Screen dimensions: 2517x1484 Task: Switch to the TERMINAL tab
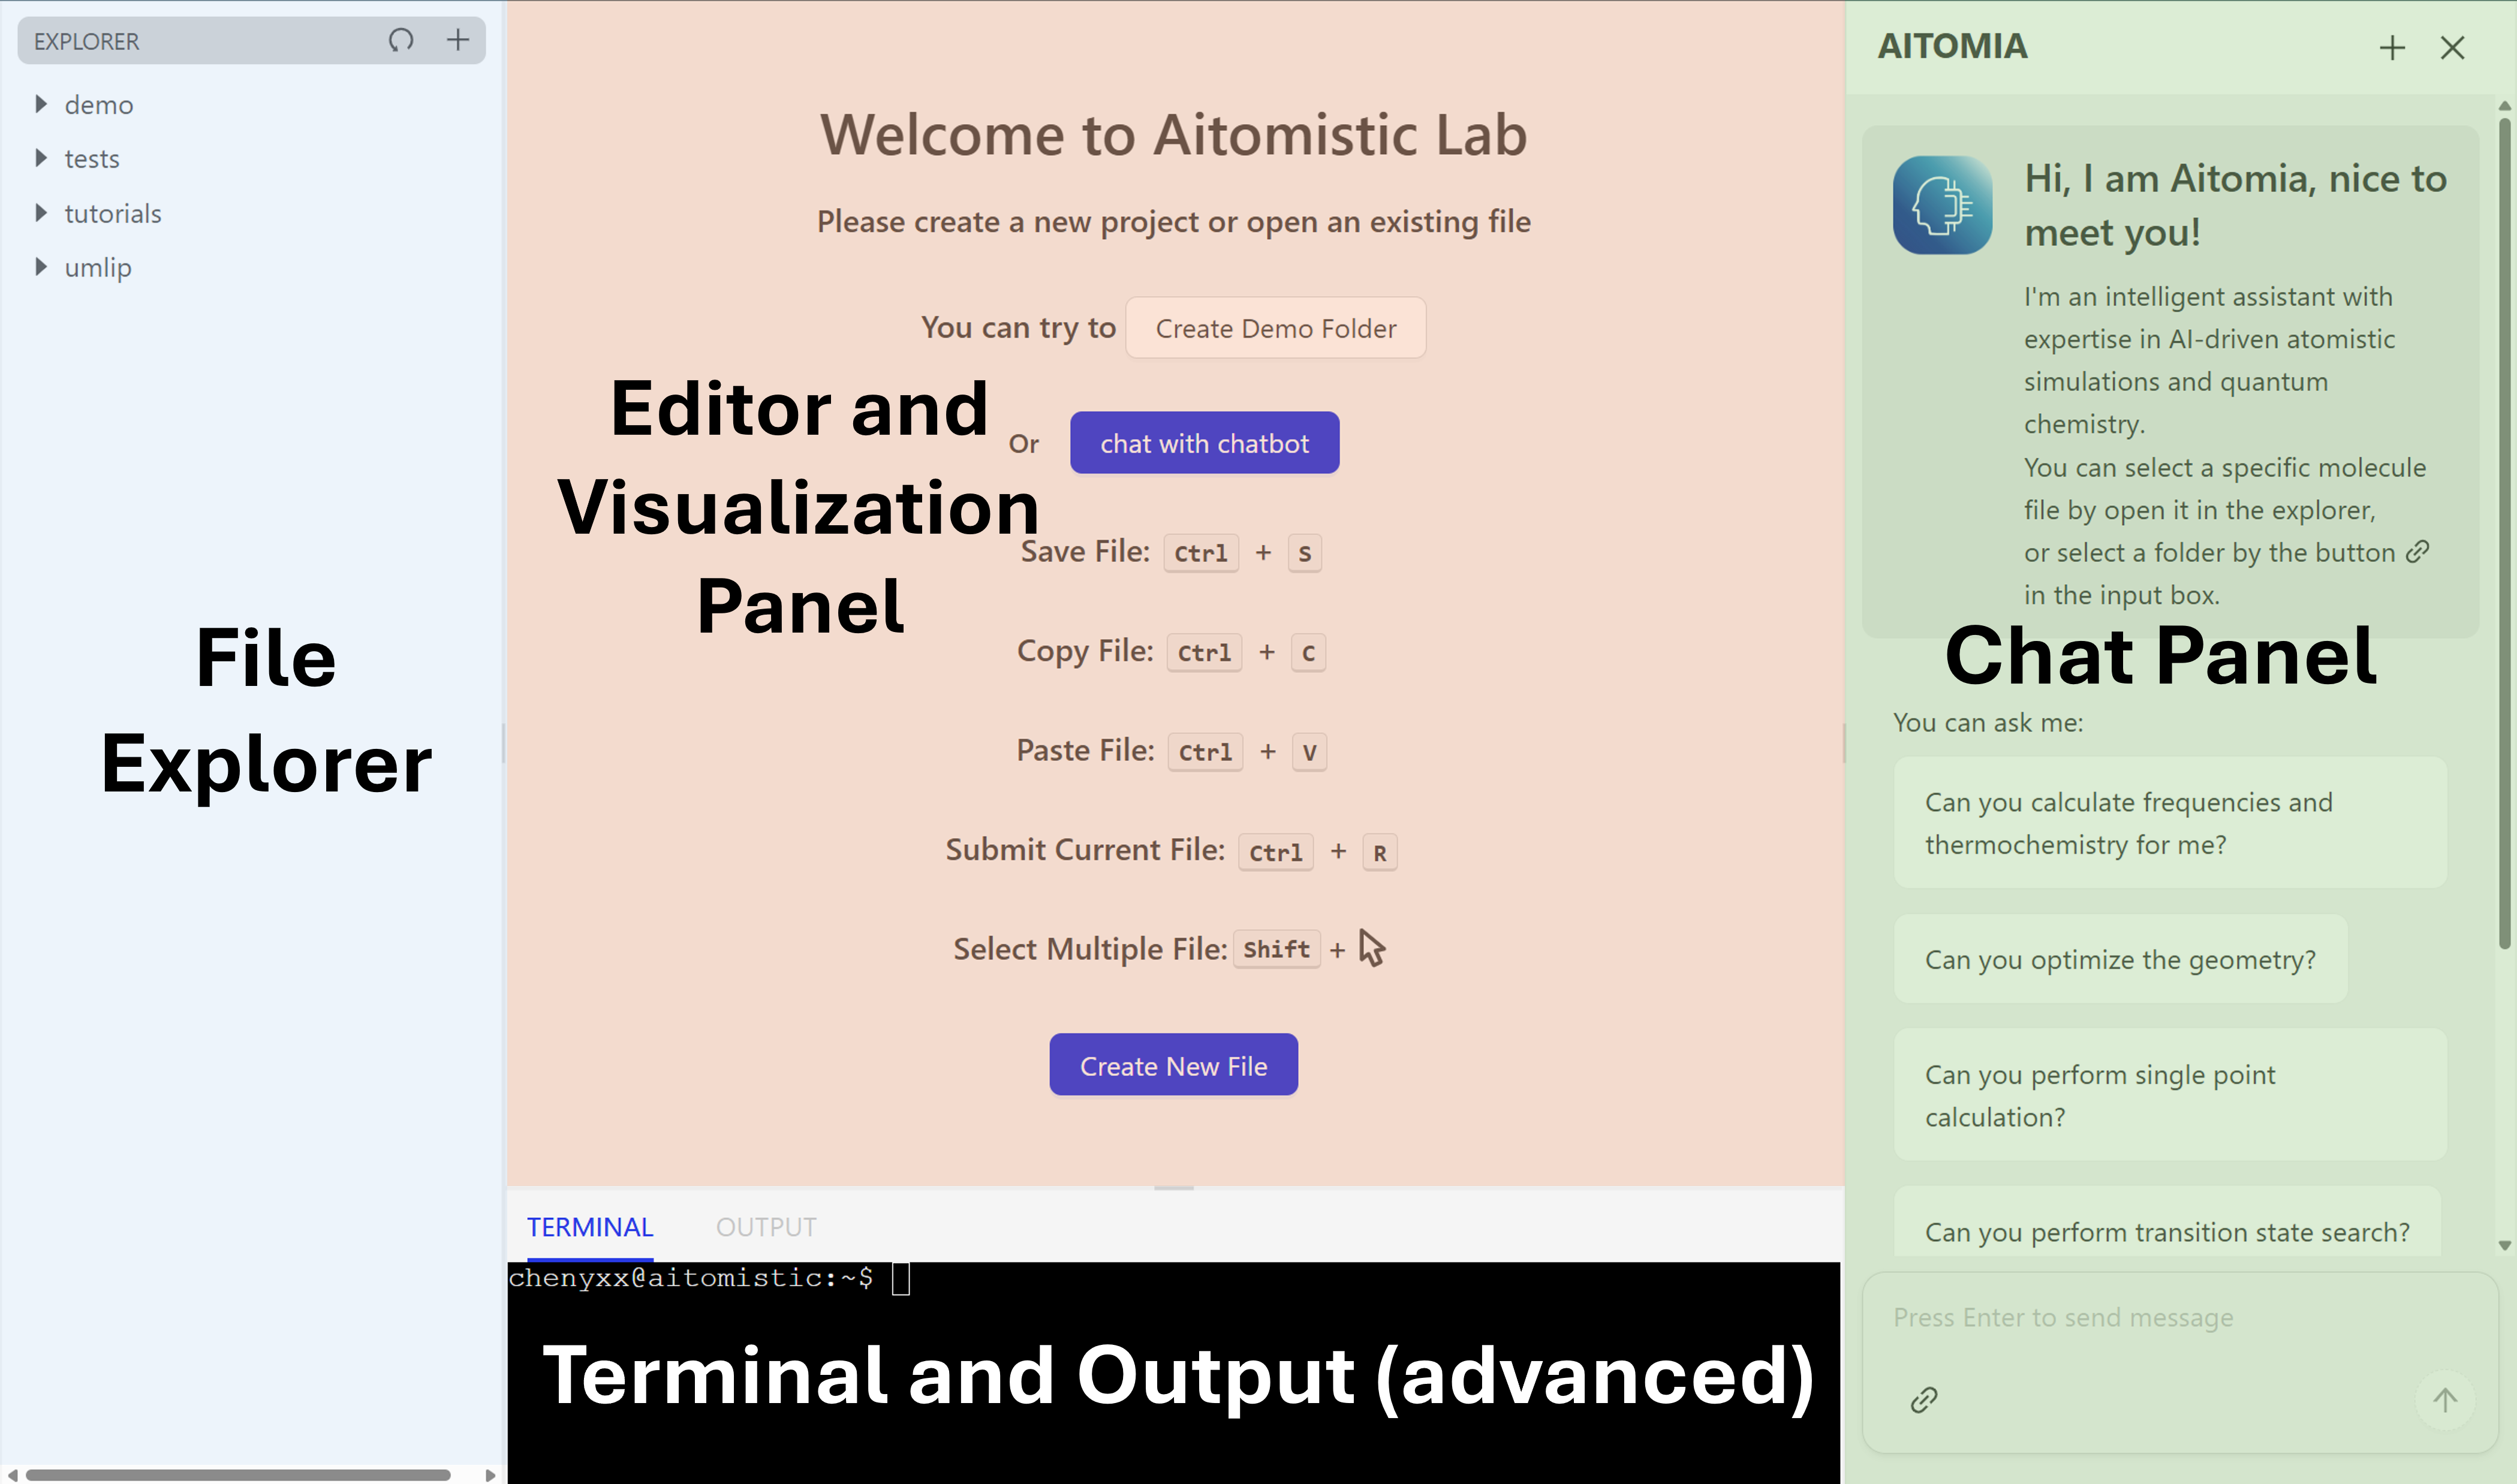click(x=589, y=1227)
